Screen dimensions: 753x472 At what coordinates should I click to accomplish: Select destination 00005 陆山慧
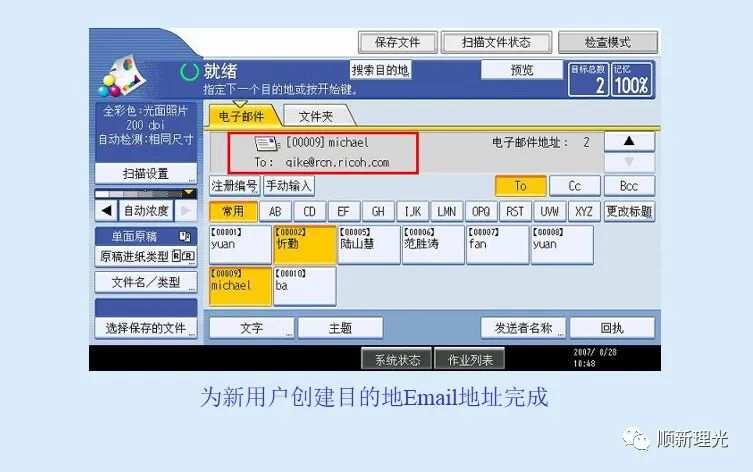click(x=369, y=244)
